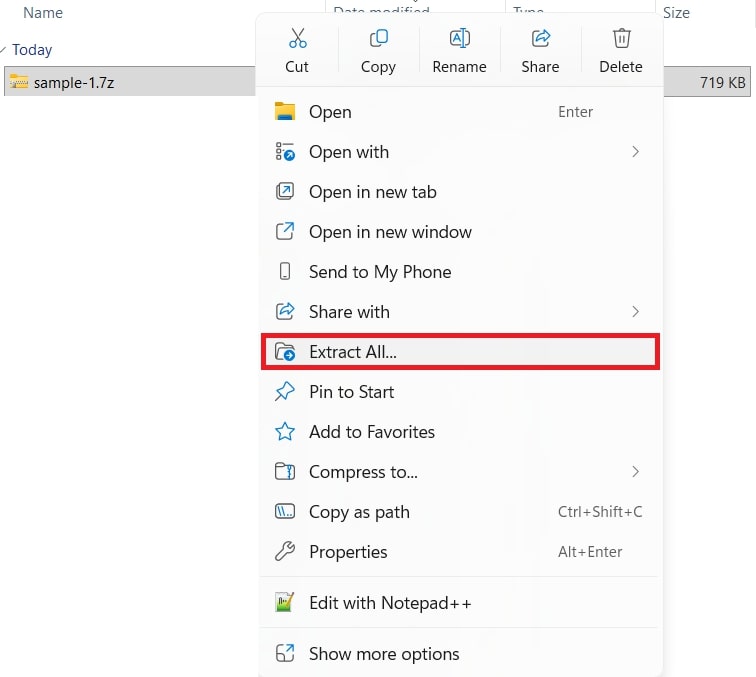Choose Extract All from the menu
The height and width of the screenshot is (677, 756).
tap(353, 352)
